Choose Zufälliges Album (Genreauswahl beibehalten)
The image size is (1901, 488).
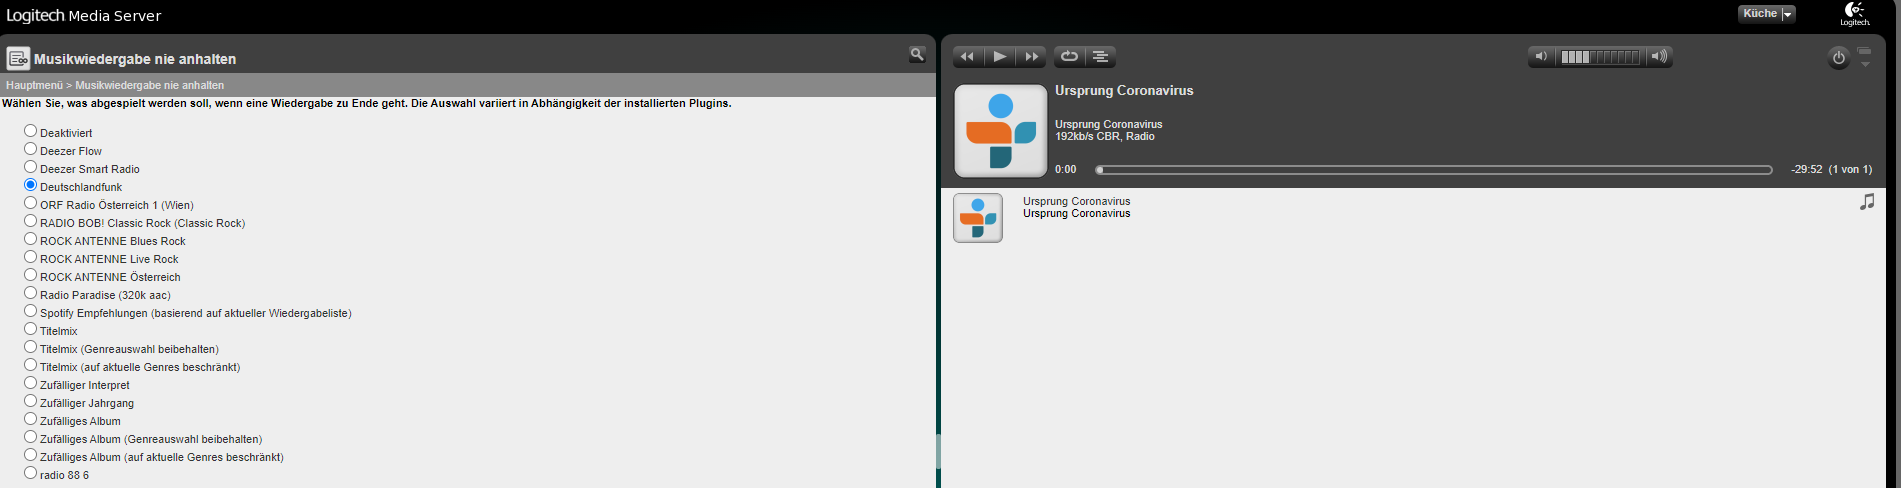[31, 437]
